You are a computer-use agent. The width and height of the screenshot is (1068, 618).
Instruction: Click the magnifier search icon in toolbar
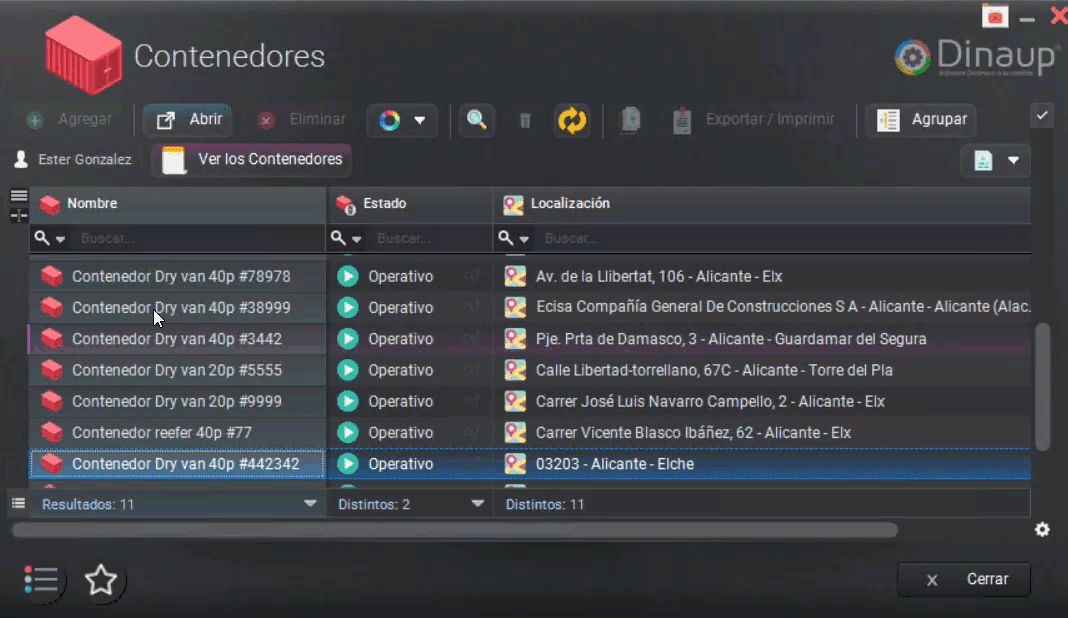(x=477, y=120)
